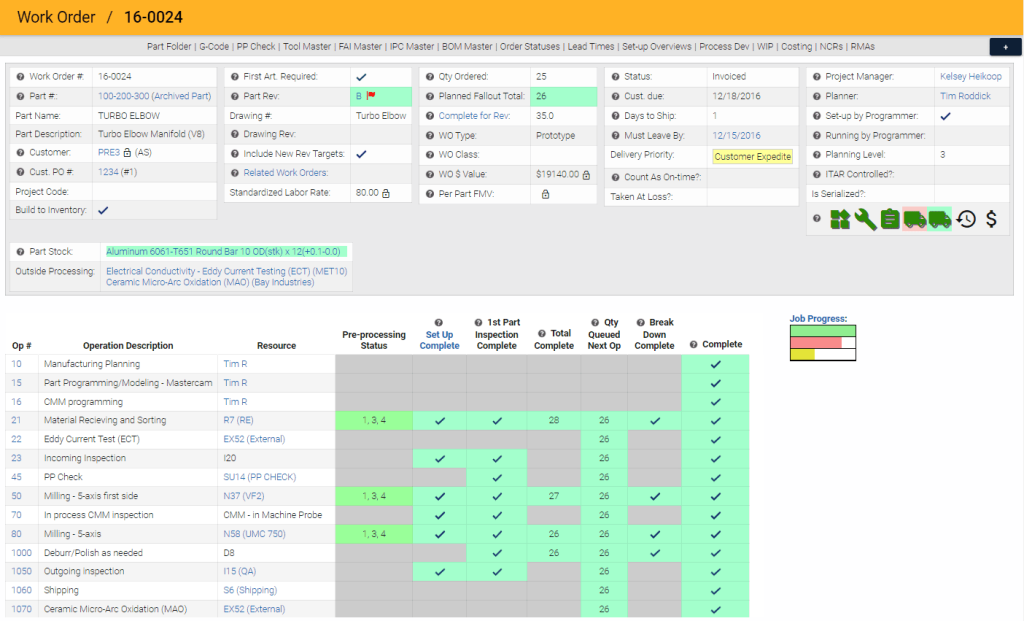
Task: Toggle the Build to Inventory checkmark
Action: [x=103, y=211]
